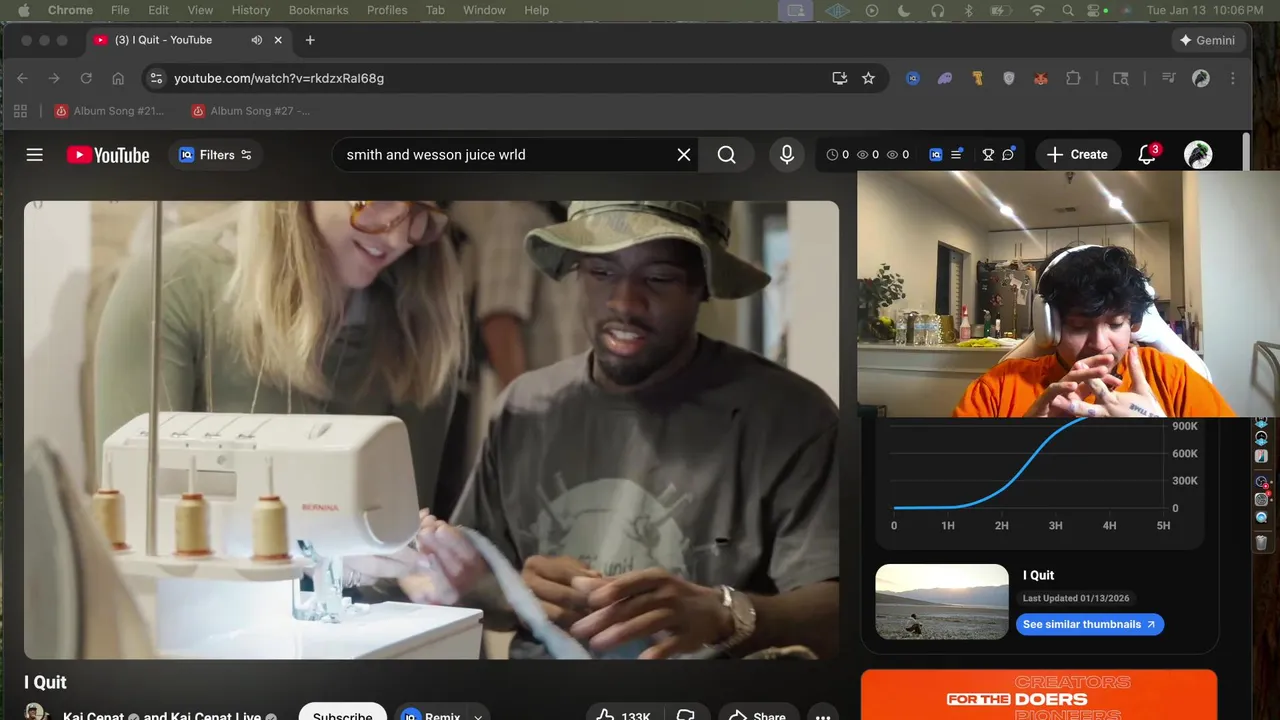Viewport: 1280px width, 720px height.
Task: Open the YouTube account avatar menu
Action: click(1198, 155)
